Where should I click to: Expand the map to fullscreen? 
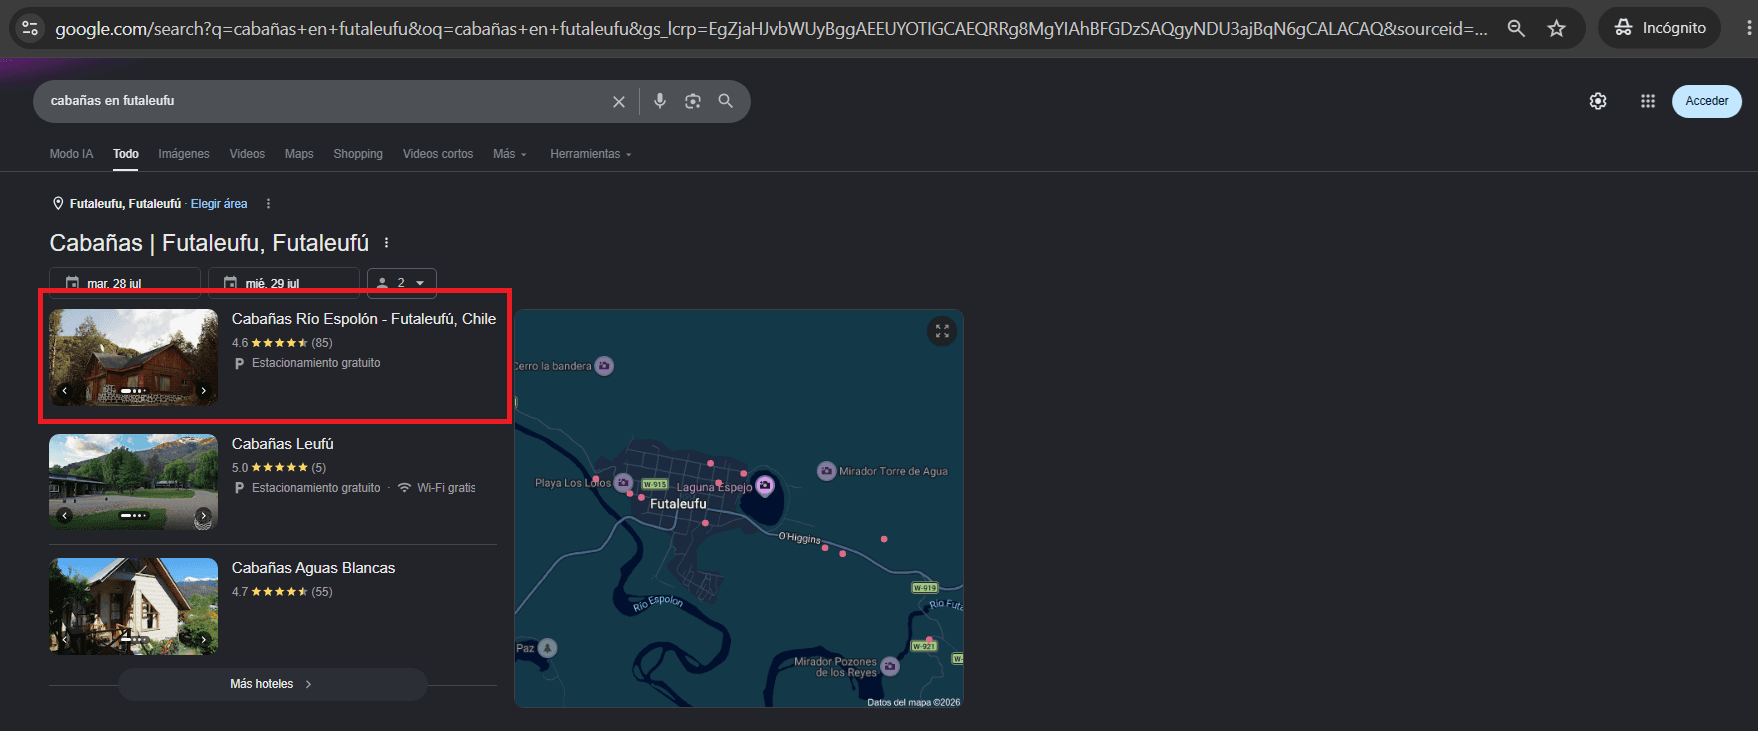942,331
